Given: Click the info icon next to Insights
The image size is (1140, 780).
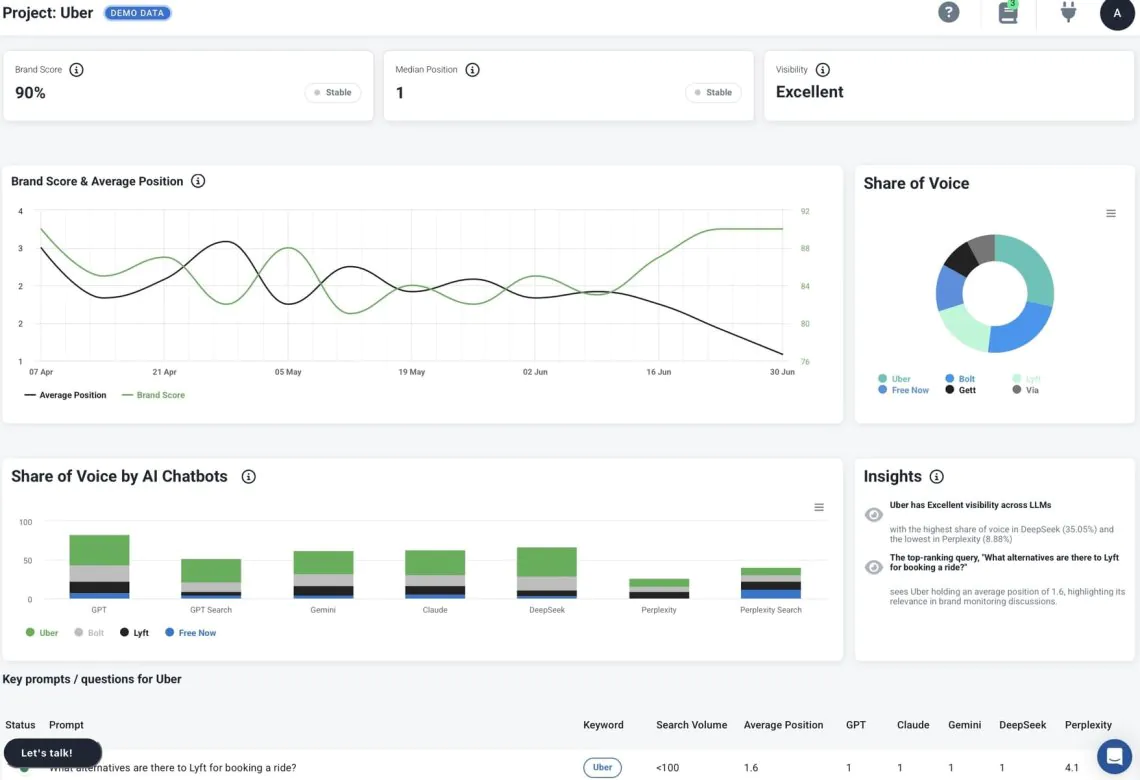Looking at the screenshot, I should (935, 477).
